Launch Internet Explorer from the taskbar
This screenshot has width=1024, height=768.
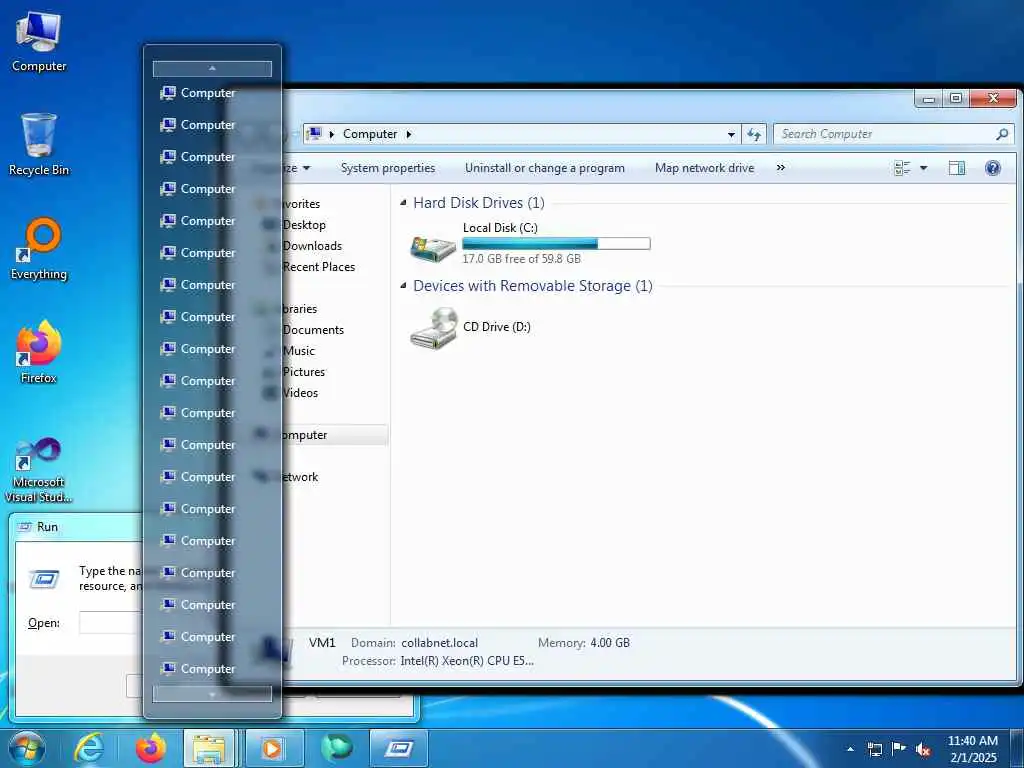tap(89, 748)
